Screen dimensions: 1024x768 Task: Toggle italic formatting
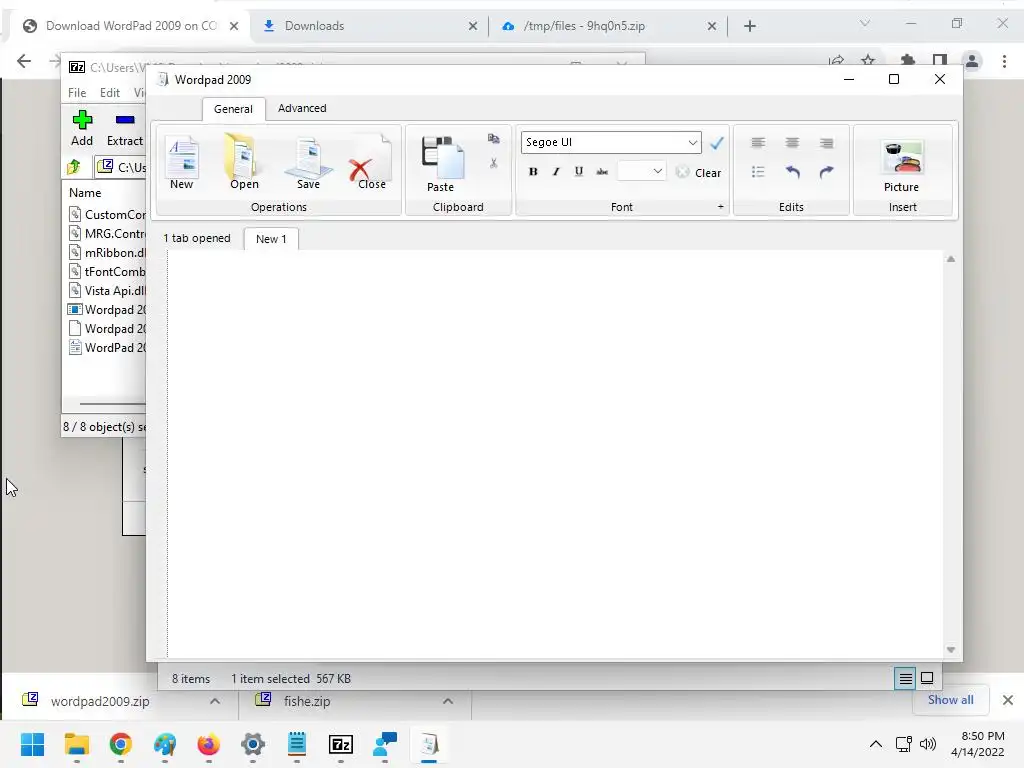click(556, 172)
